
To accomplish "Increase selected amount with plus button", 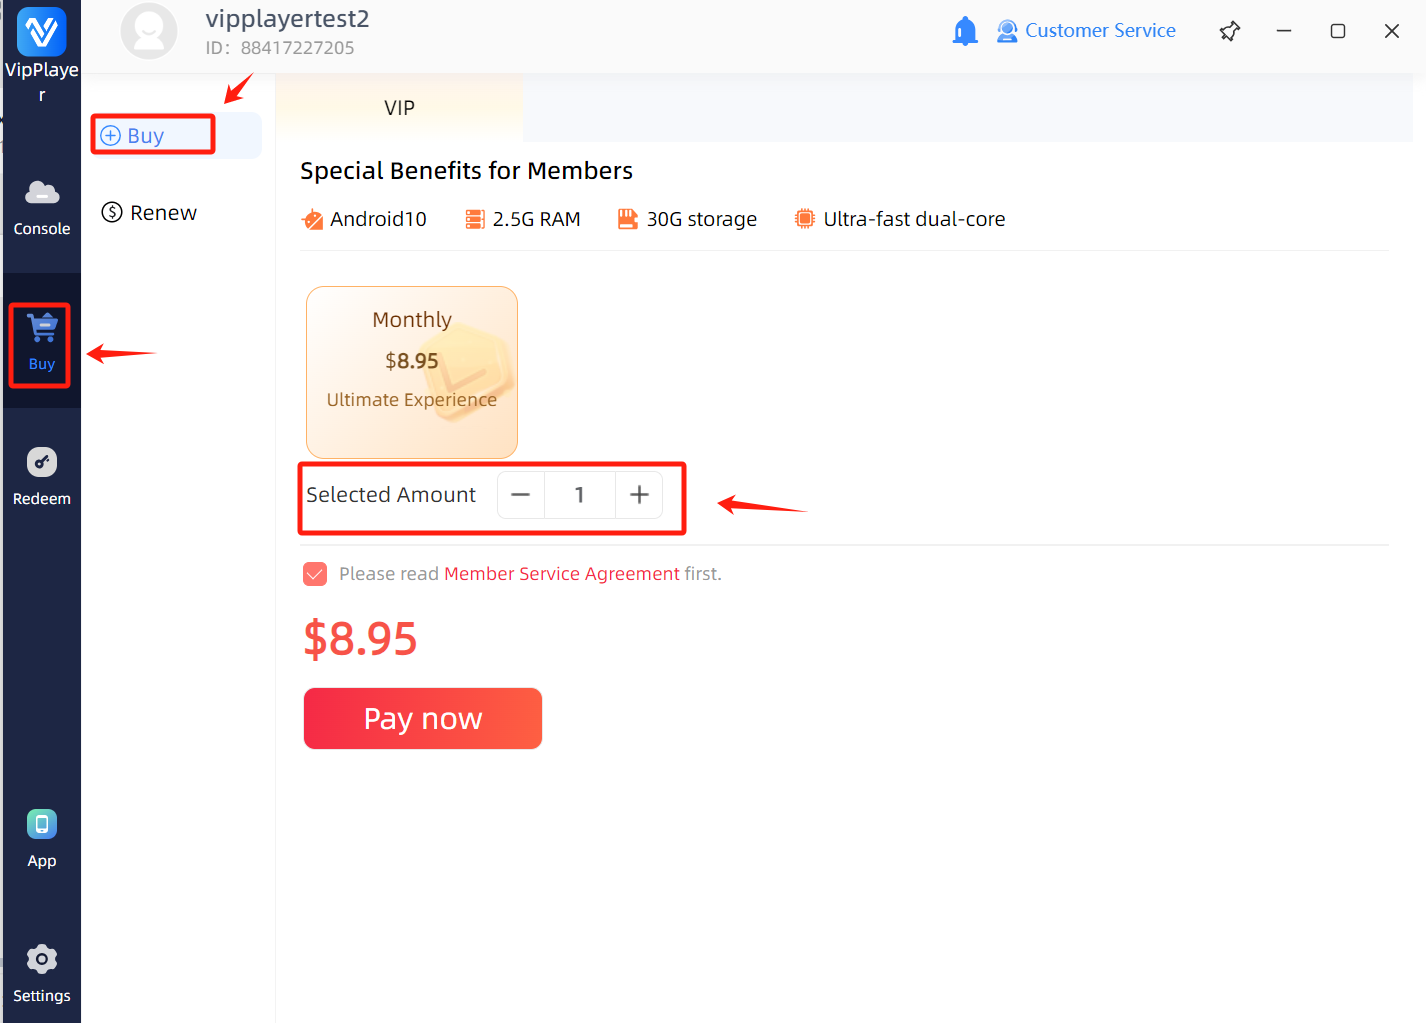I will pos(639,495).
